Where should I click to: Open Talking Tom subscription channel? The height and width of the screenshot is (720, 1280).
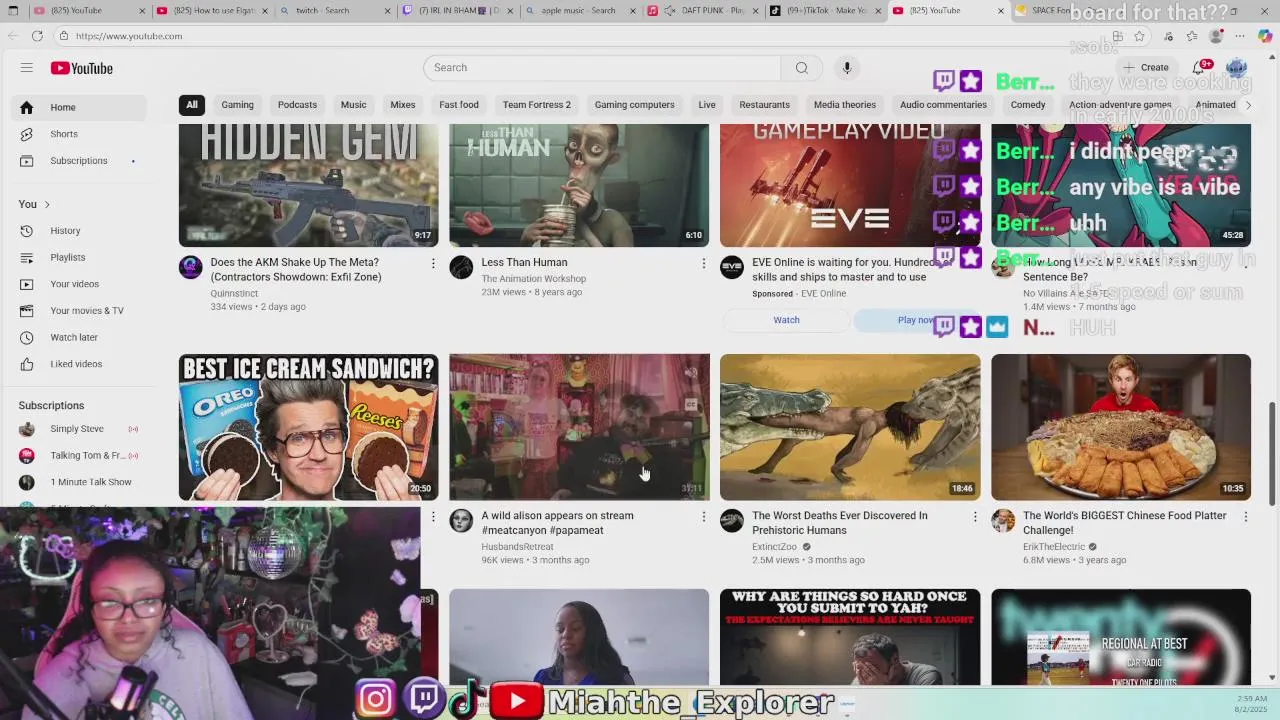tap(78, 455)
